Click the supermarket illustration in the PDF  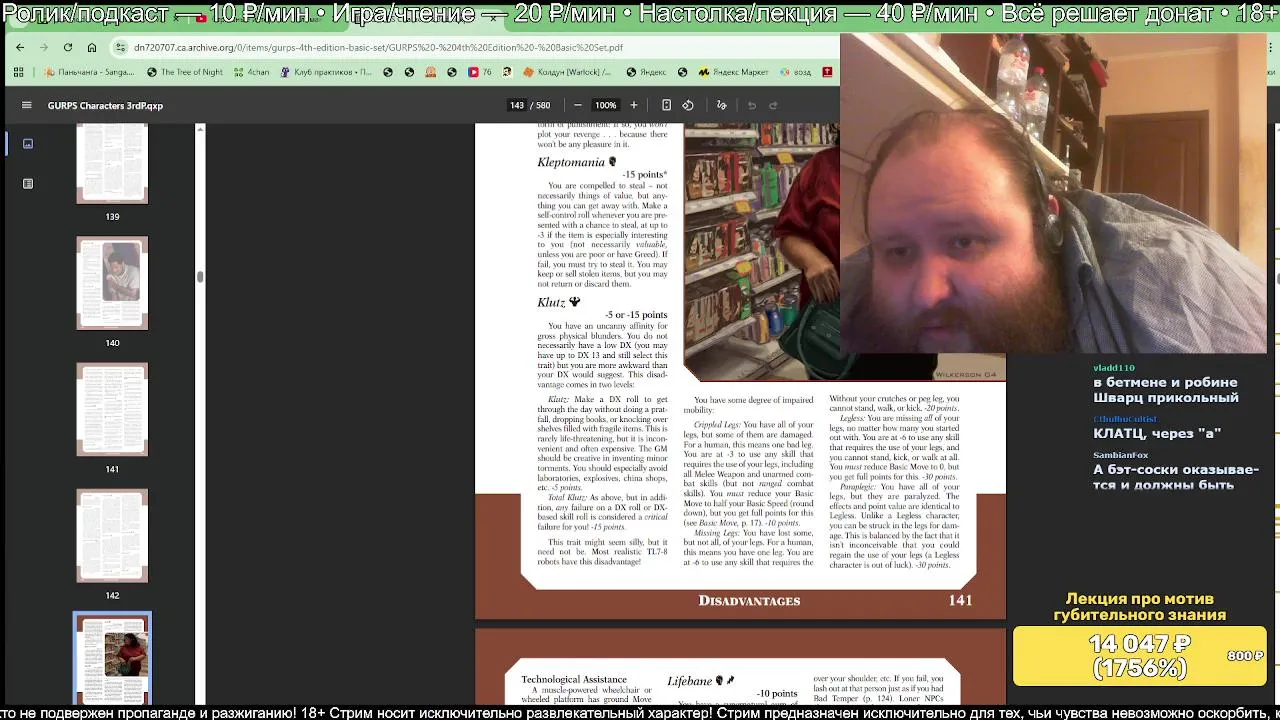coord(761,250)
